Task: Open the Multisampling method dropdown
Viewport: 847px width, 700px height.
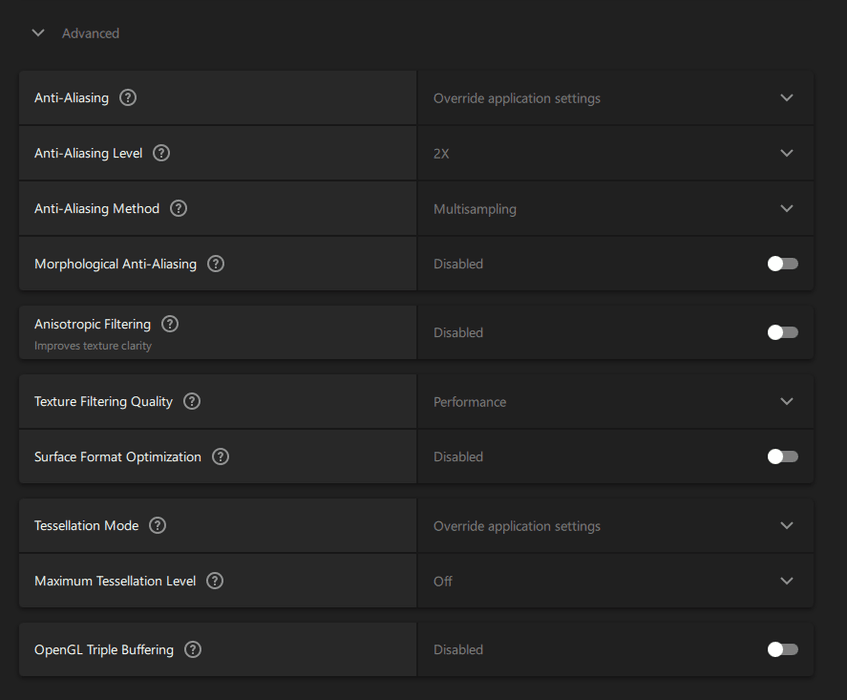Action: [615, 209]
